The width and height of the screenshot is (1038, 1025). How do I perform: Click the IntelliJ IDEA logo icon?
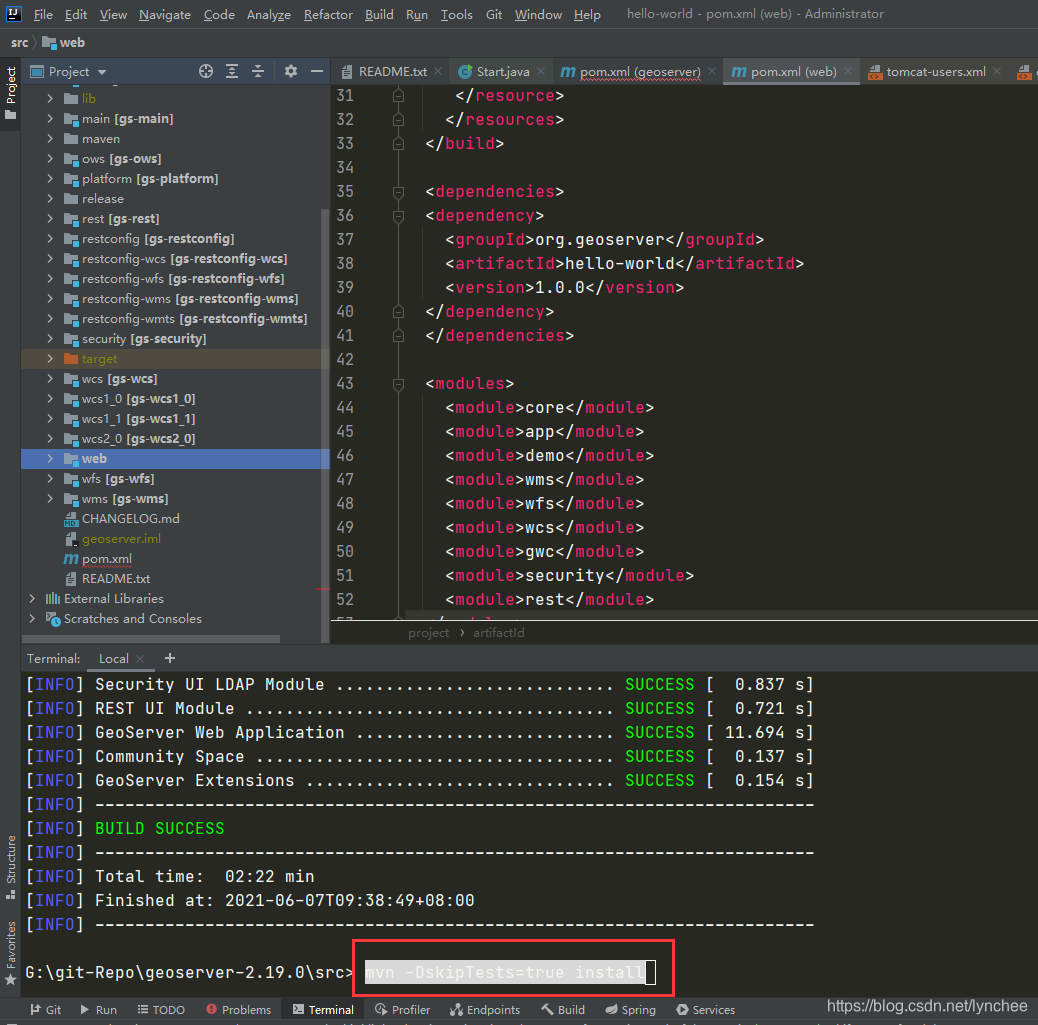coord(13,13)
